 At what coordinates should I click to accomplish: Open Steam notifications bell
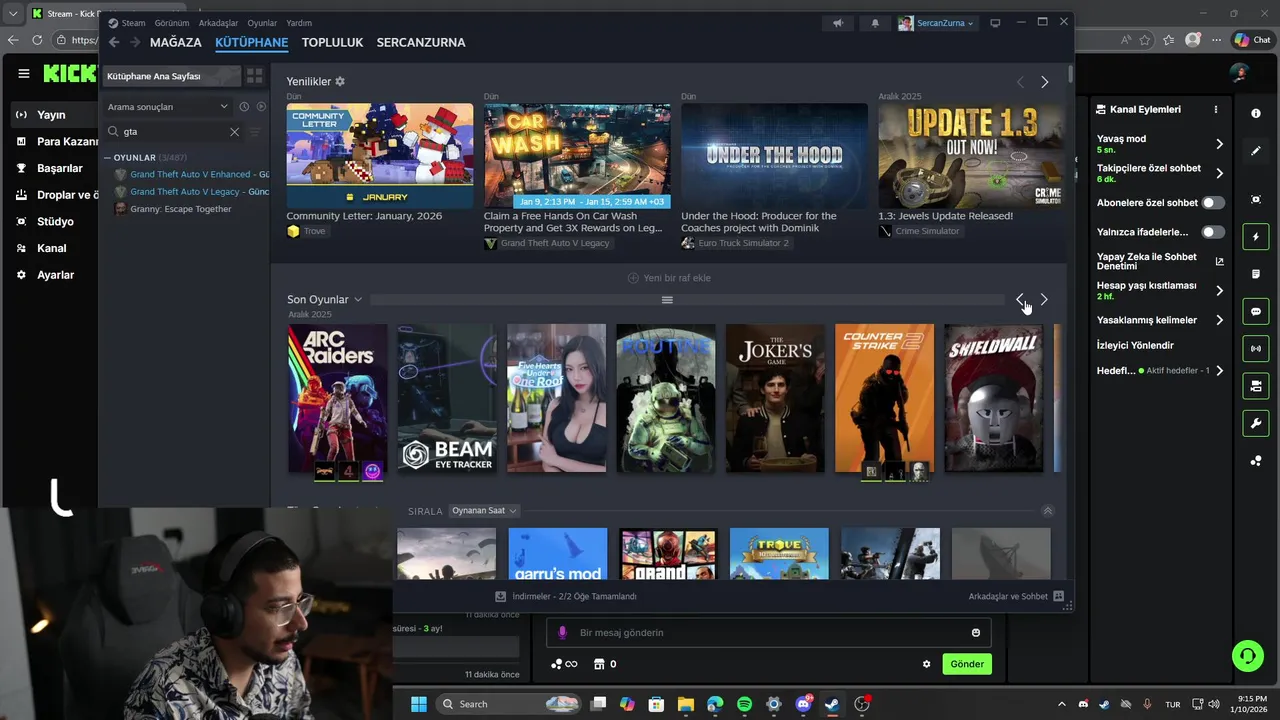pos(875,23)
